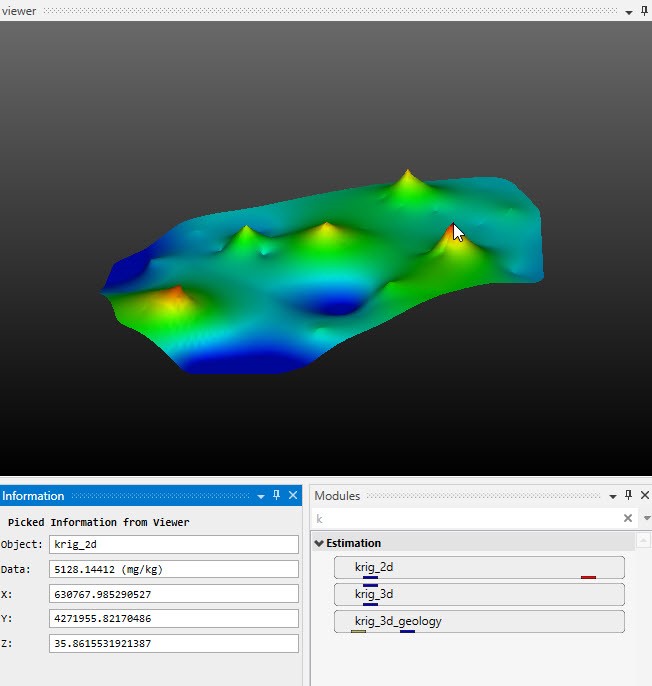Open the Information panel options dropdown
This screenshot has width=652, height=686.
(261, 496)
